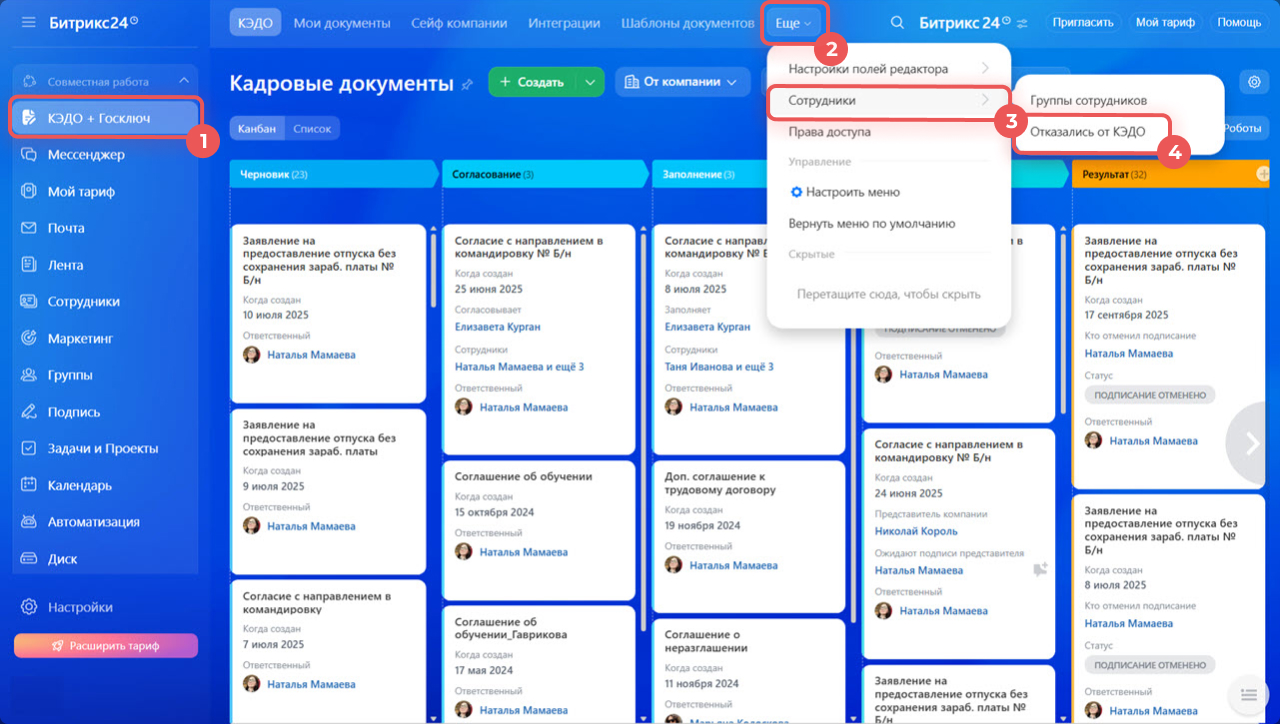The width and height of the screenshot is (1280, 724).
Task: Click the Черновик column header
Action: point(335,174)
